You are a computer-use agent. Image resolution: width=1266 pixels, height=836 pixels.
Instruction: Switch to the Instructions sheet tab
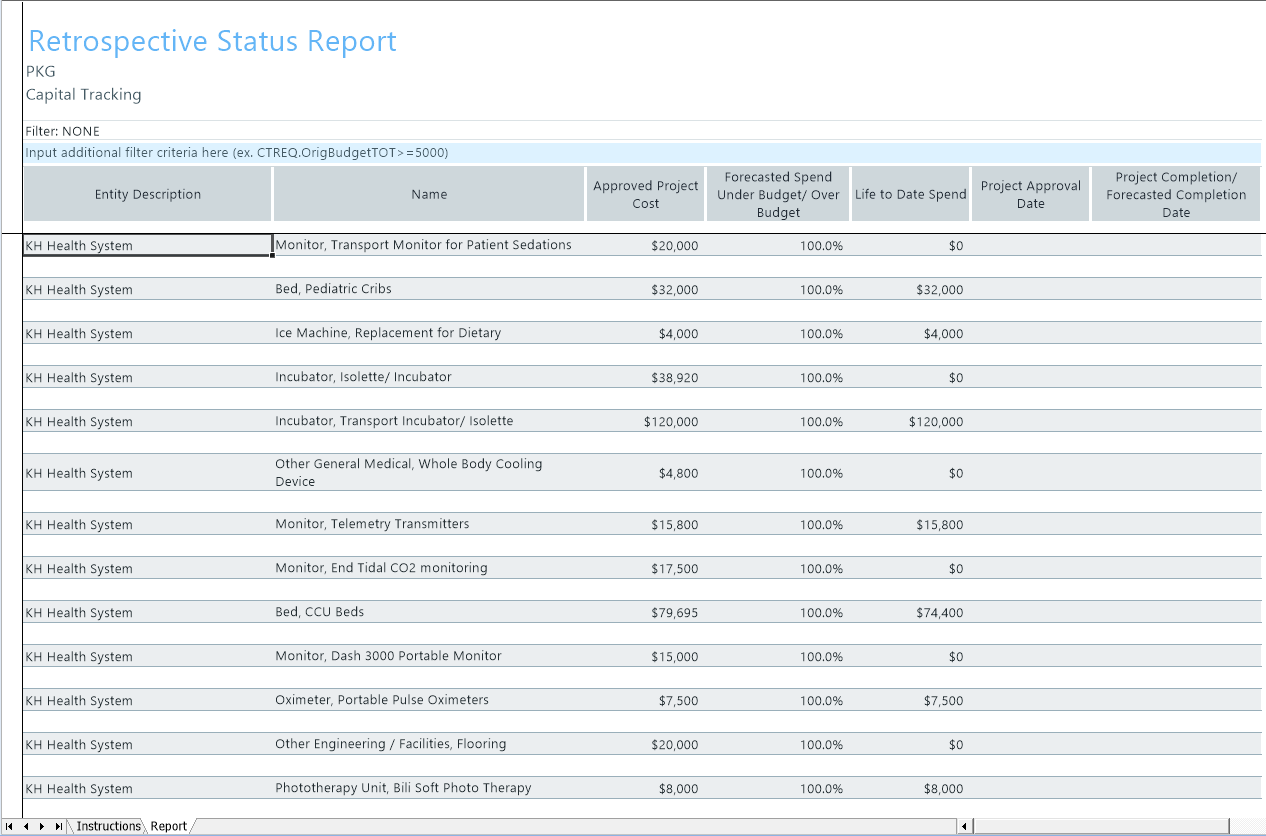(108, 826)
